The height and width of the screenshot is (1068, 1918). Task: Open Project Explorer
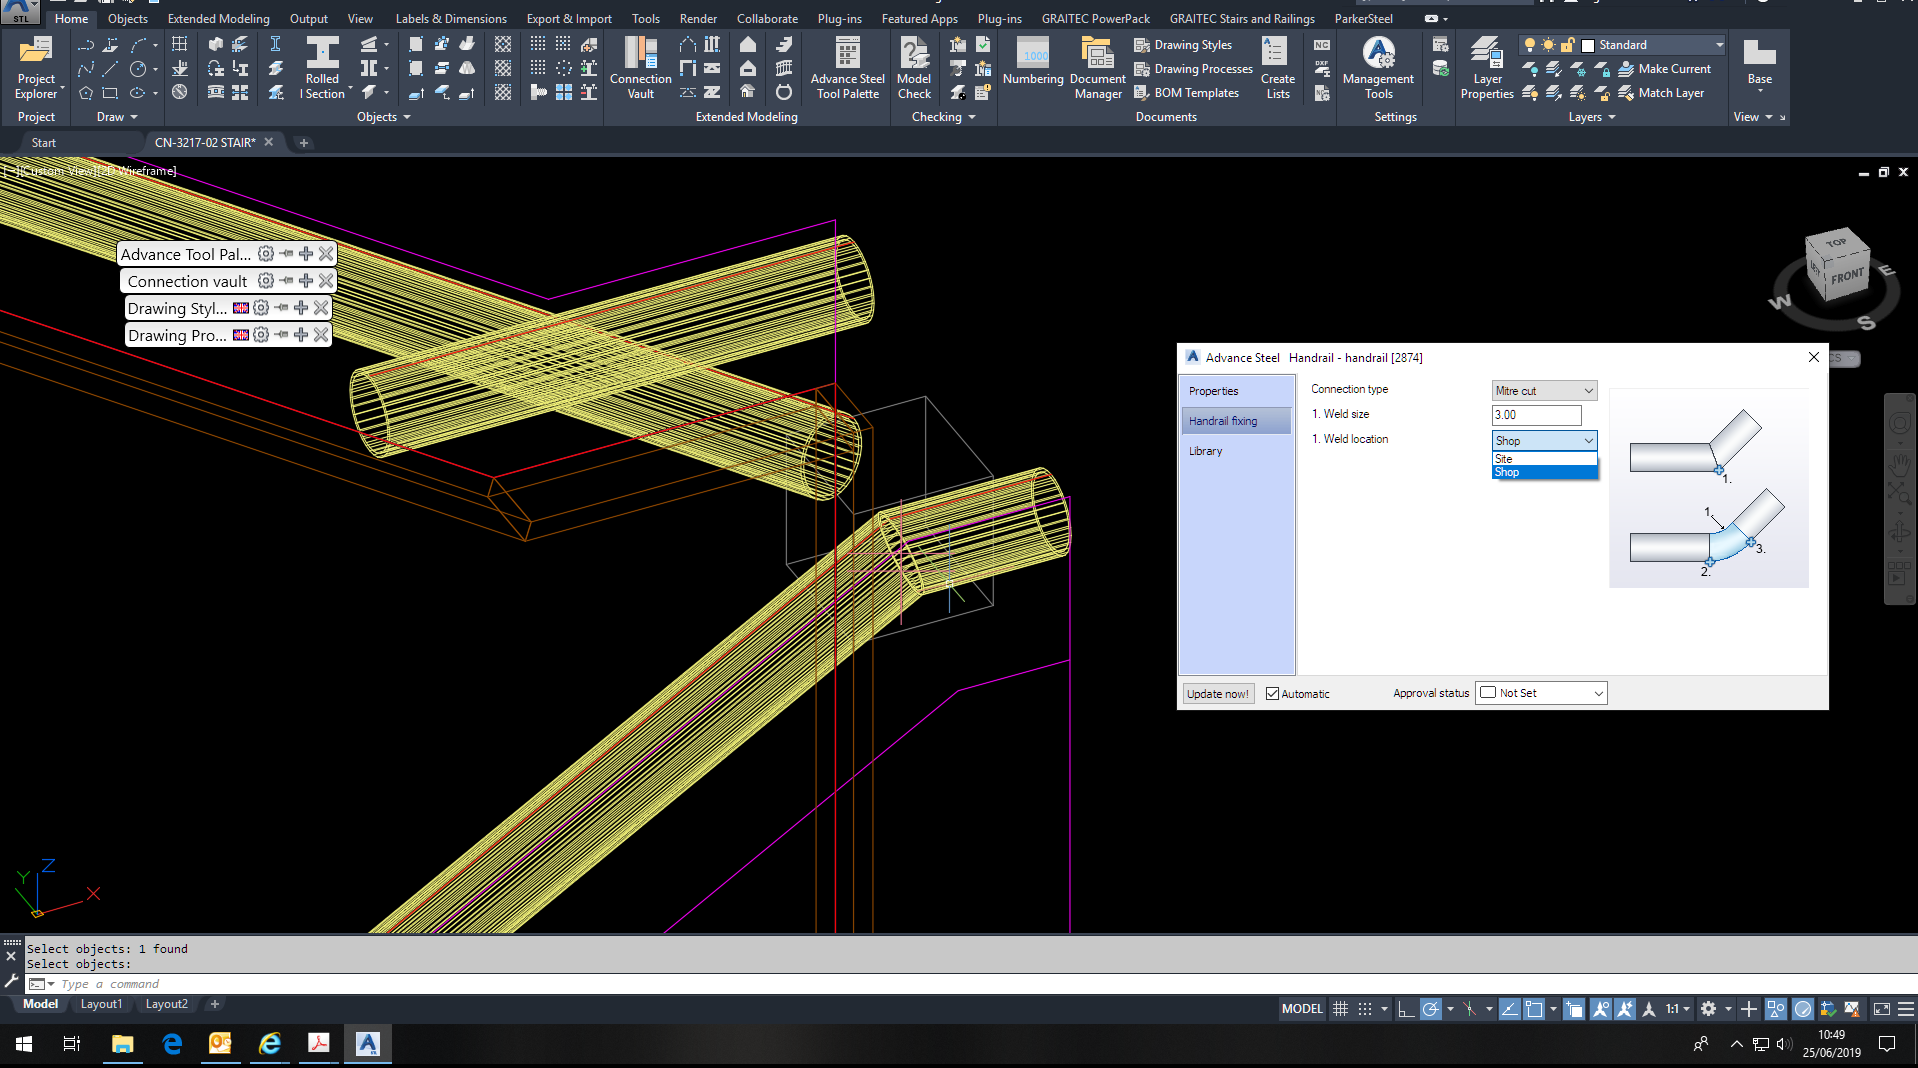click(x=36, y=67)
